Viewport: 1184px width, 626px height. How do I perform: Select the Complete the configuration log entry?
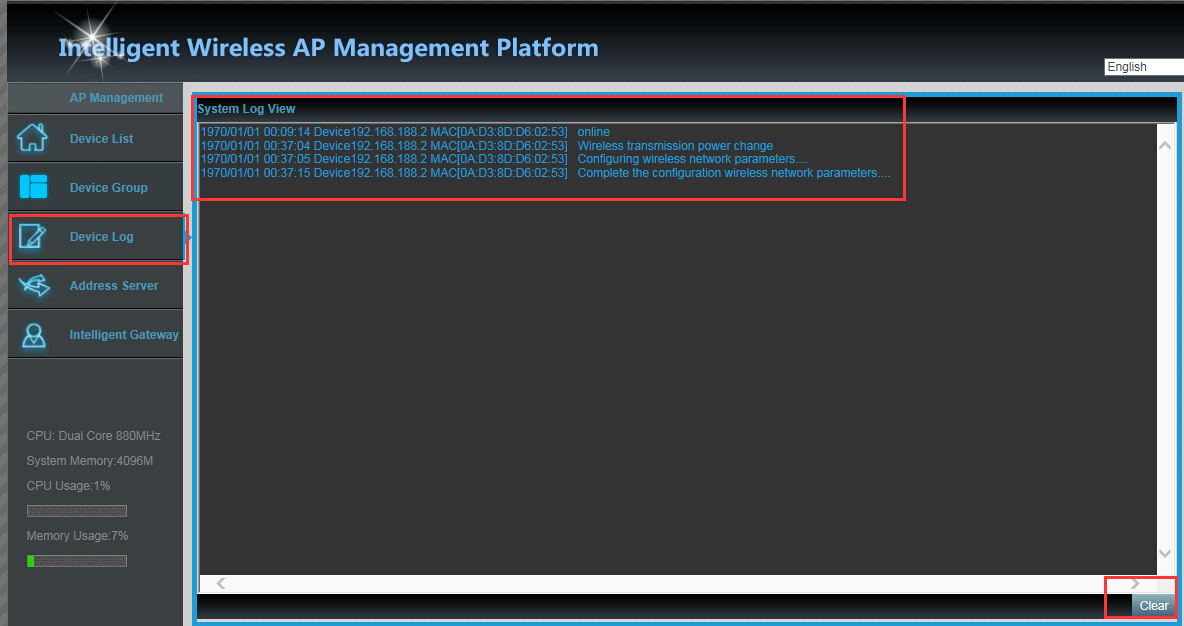point(545,173)
